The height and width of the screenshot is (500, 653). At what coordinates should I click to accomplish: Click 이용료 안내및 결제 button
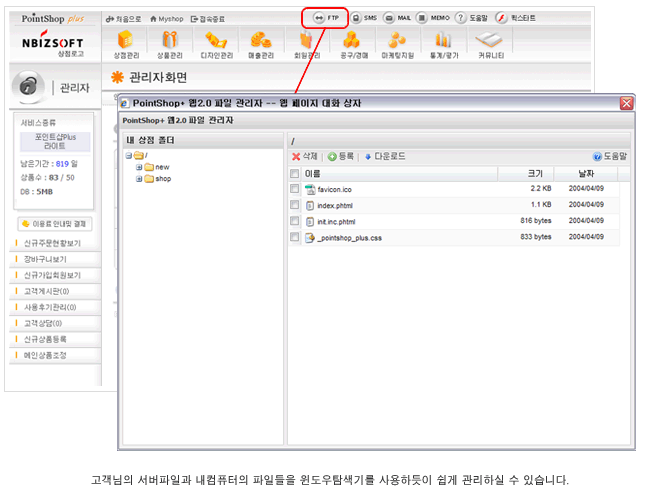click(55, 224)
